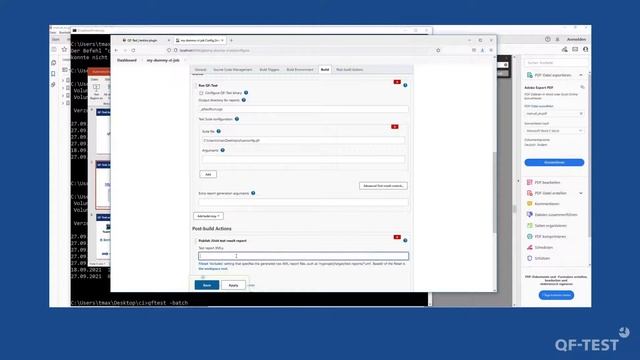640x360 pixels.
Task: Open the Add build step dropdown
Action: pyautogui.click(x=208, y=216)
